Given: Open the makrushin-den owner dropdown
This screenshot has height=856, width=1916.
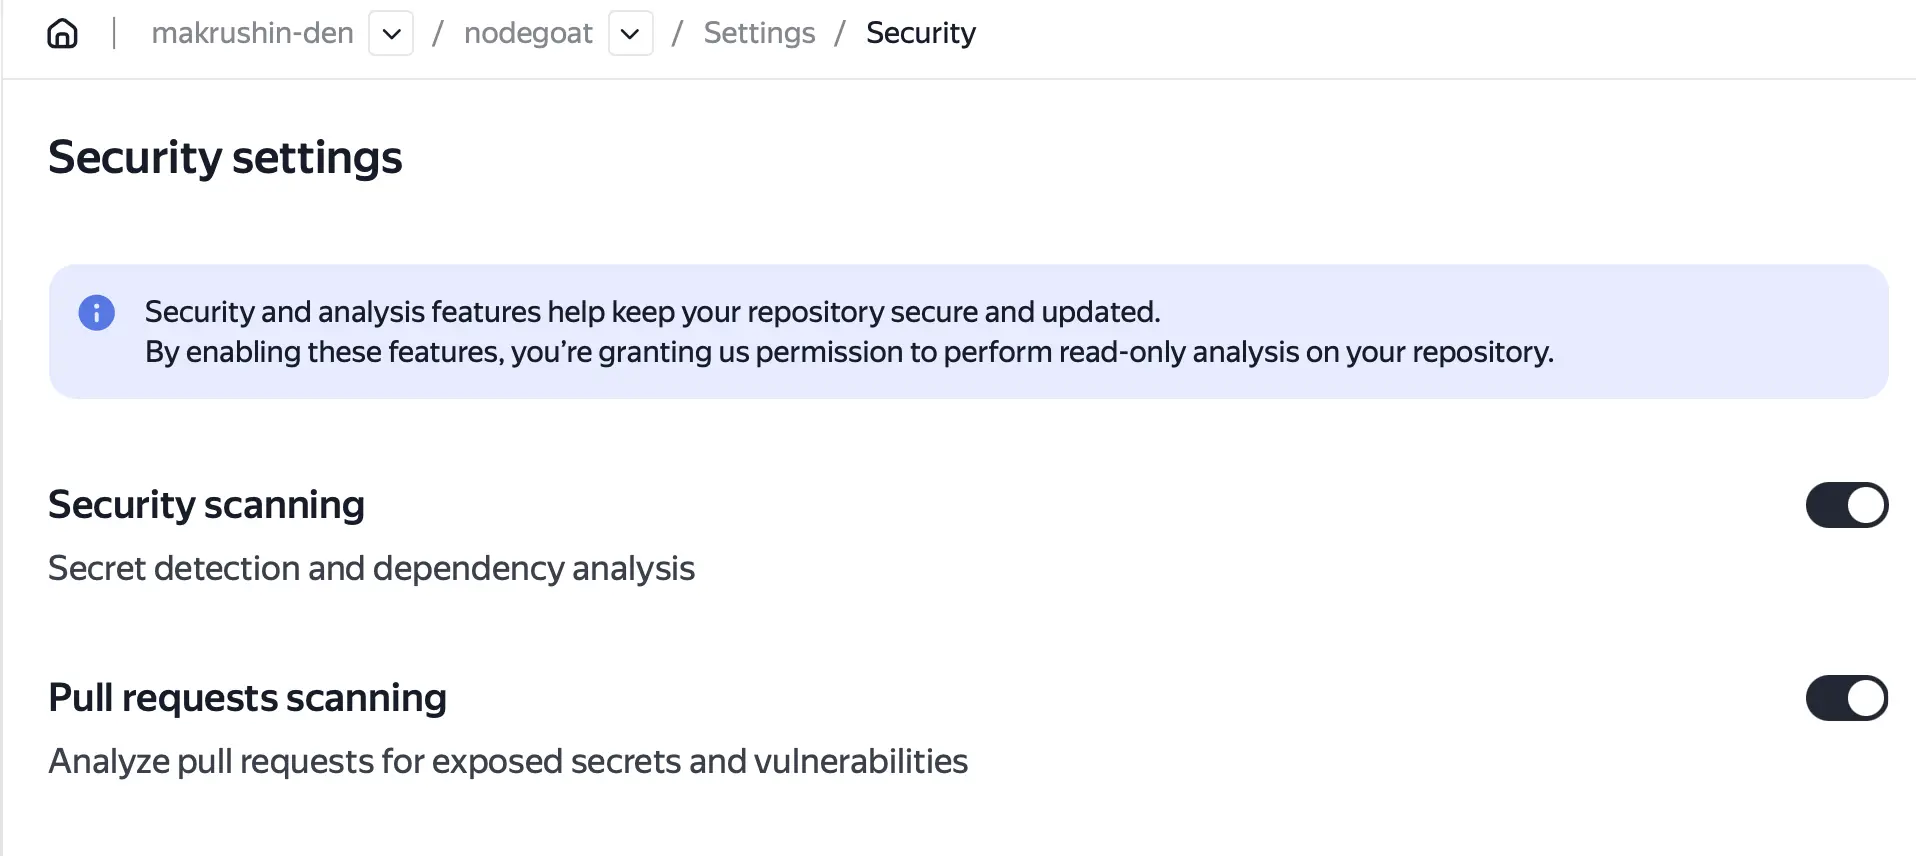Looking at the screenshot, I should (391, 34).
